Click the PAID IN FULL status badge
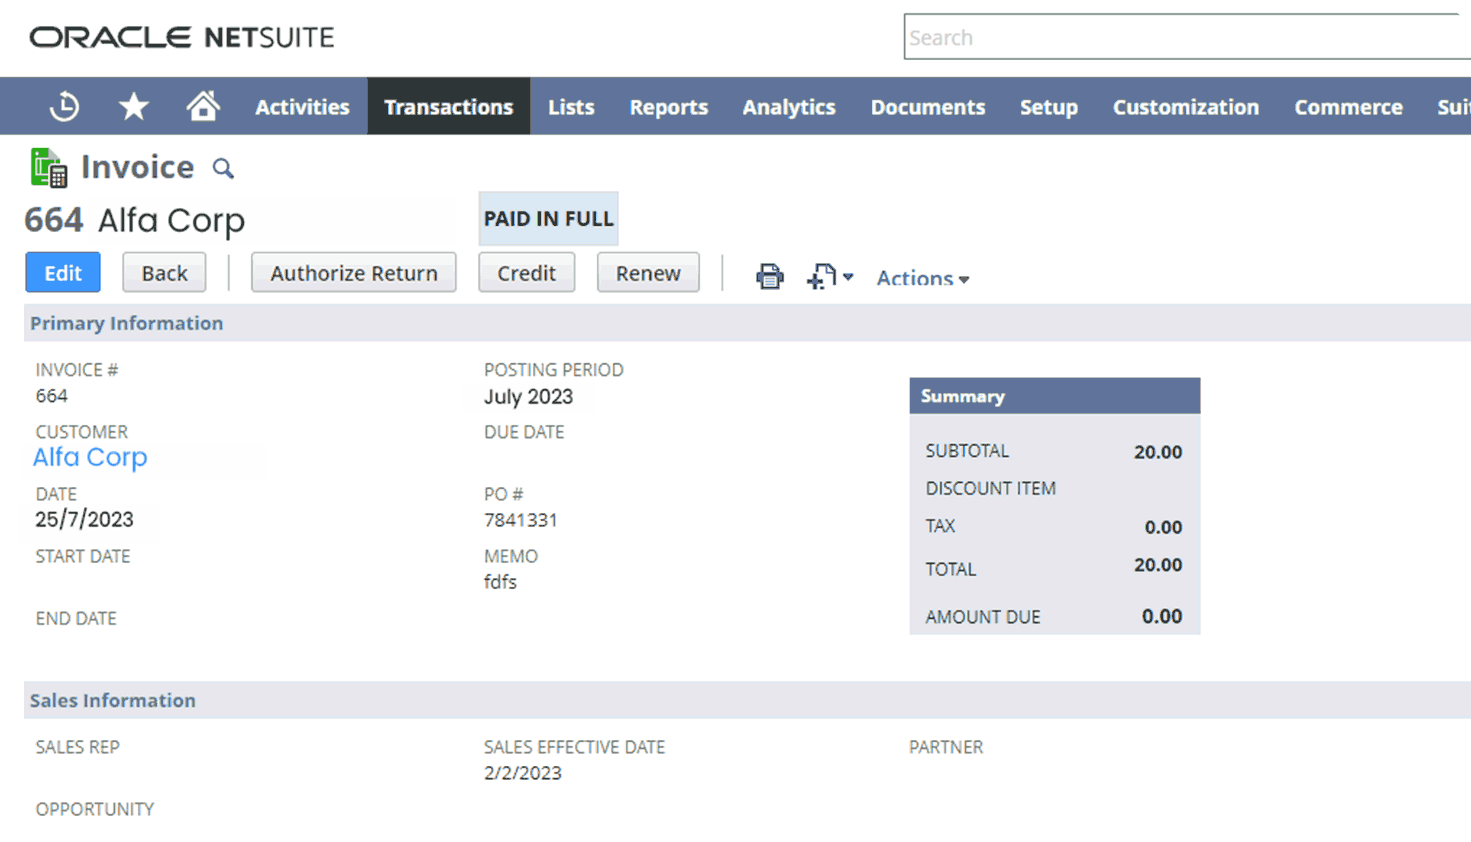The image size is (1471, 842). [x=548, y=218]
